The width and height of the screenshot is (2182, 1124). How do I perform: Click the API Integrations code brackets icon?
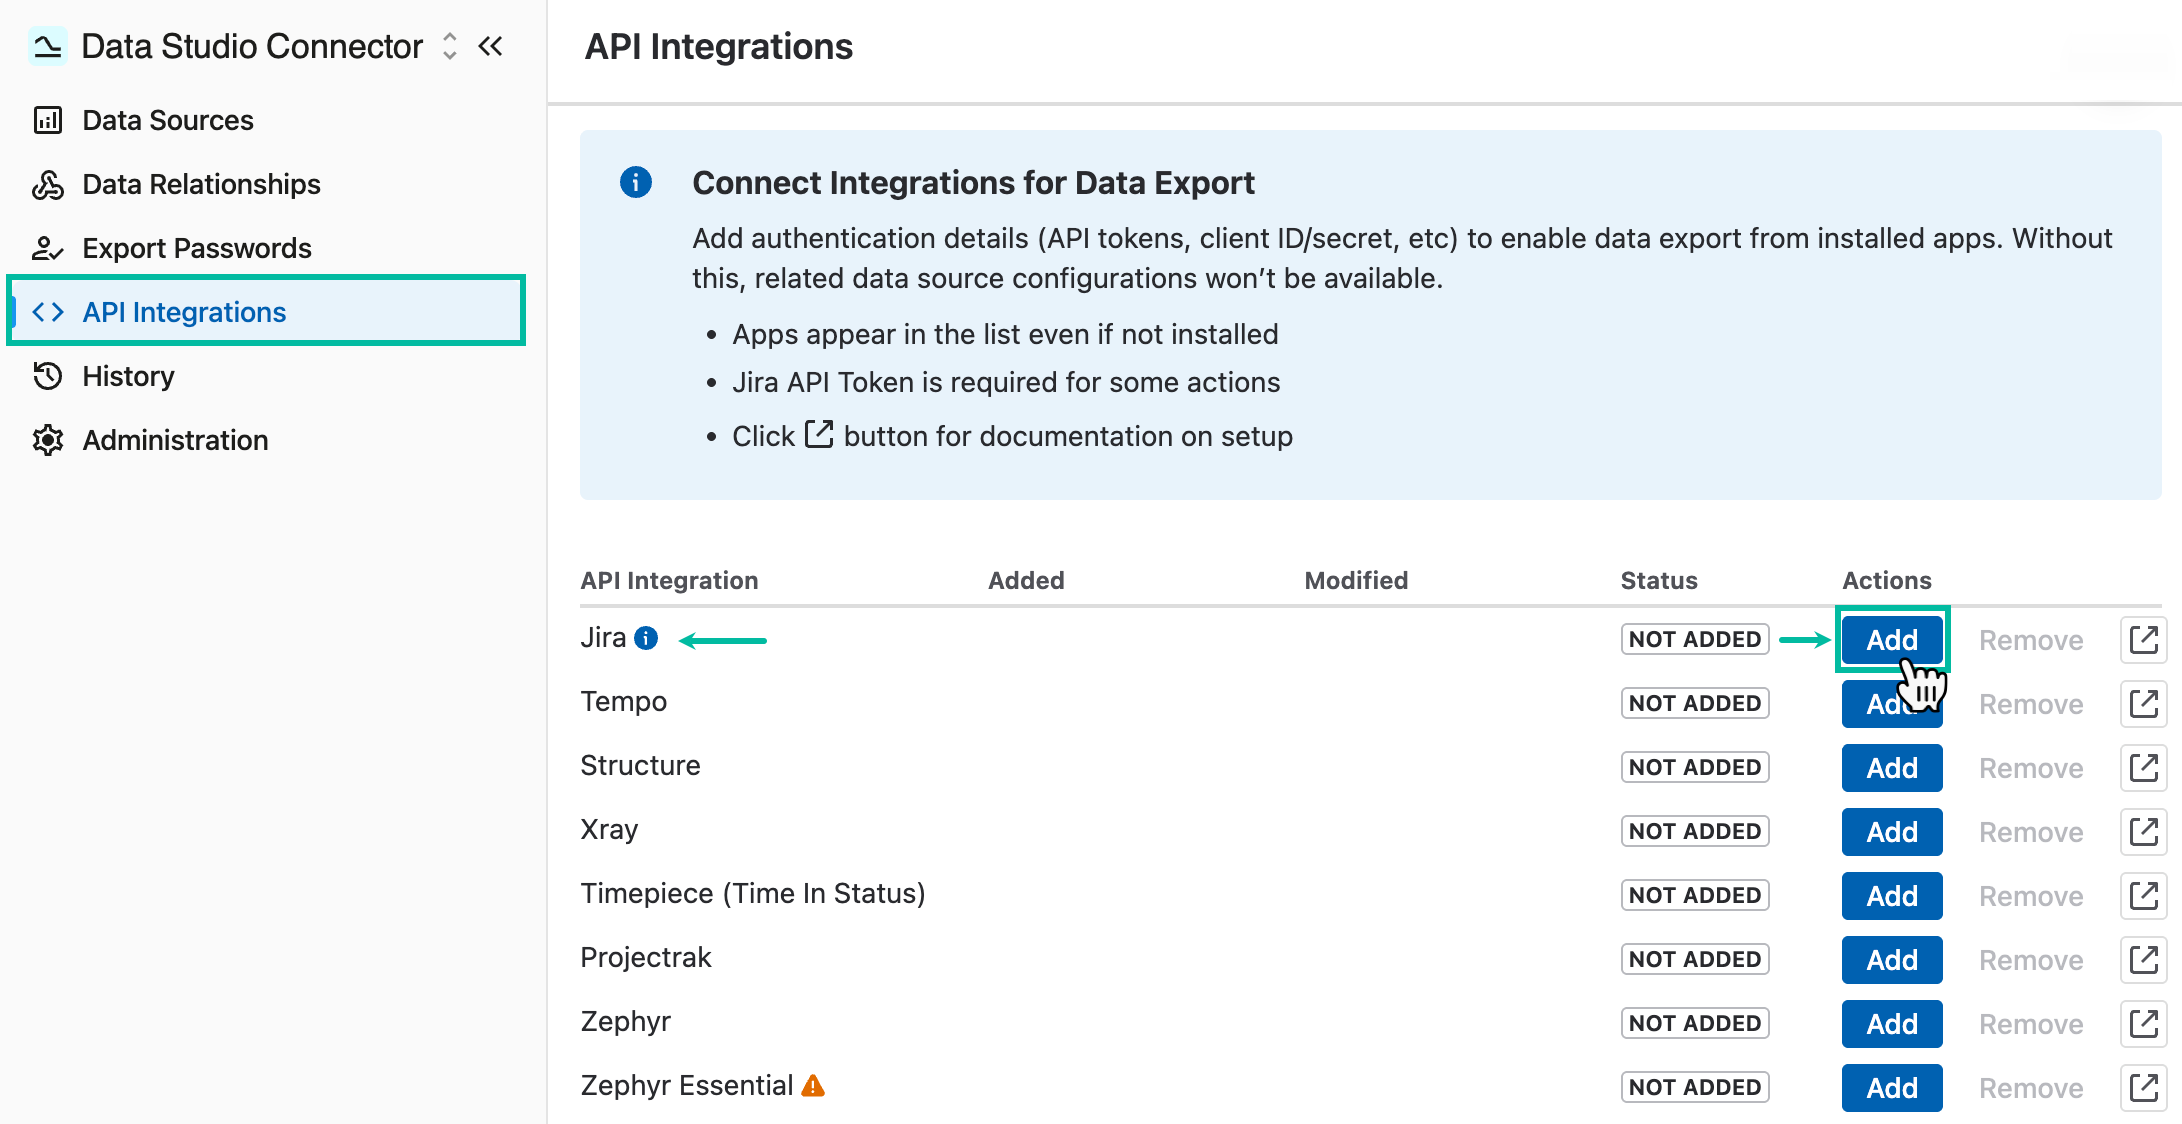(x=48, y=312)
